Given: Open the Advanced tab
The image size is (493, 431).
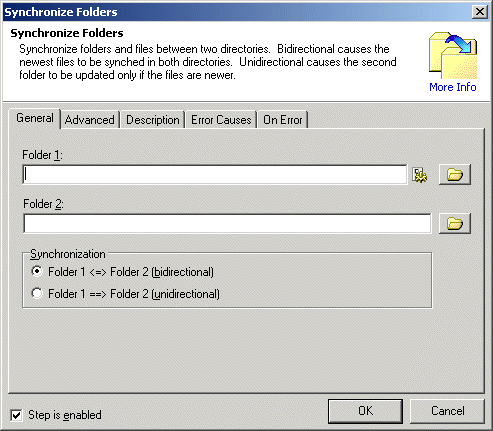Looking at the screenshot, I should [90, 120].
